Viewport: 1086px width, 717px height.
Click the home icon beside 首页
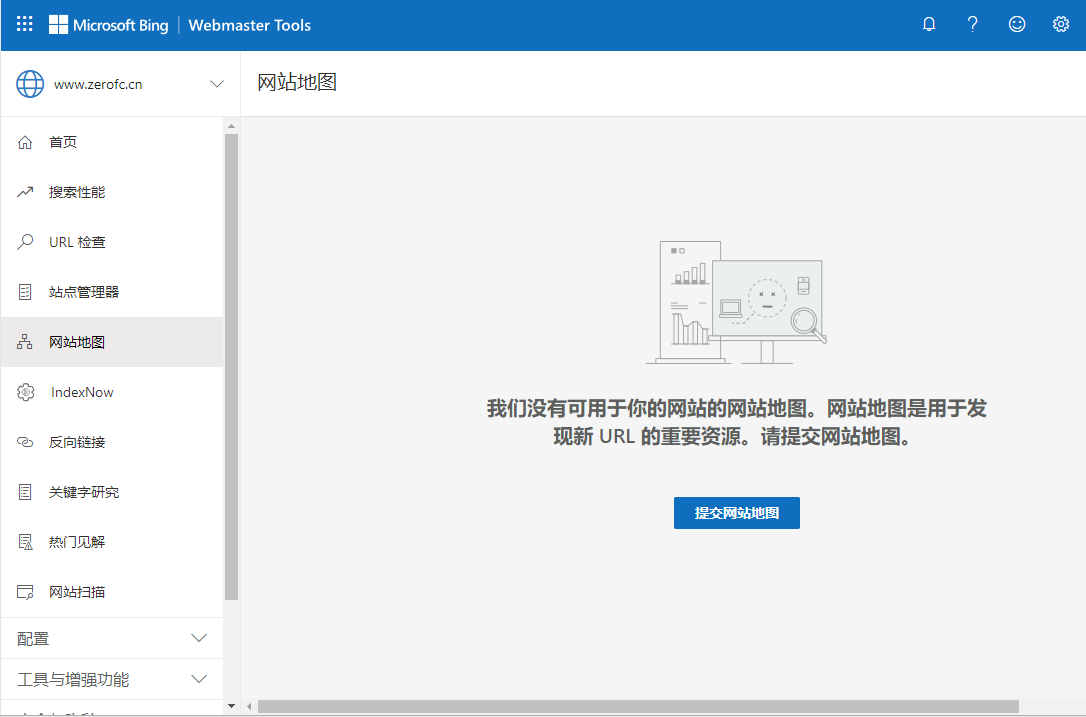[x=25, y=142]
